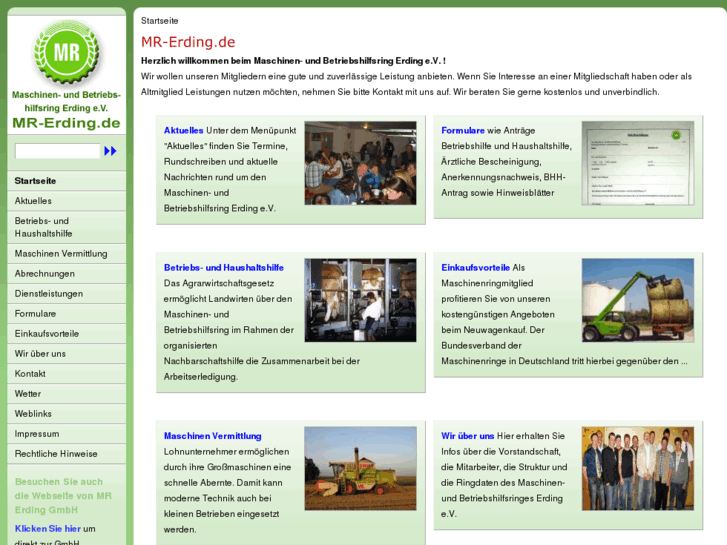The height and width of the screenshot is (545, 727).
Task: Open the combine harvester photo thumbnail
Action: (x=360, y=468)
